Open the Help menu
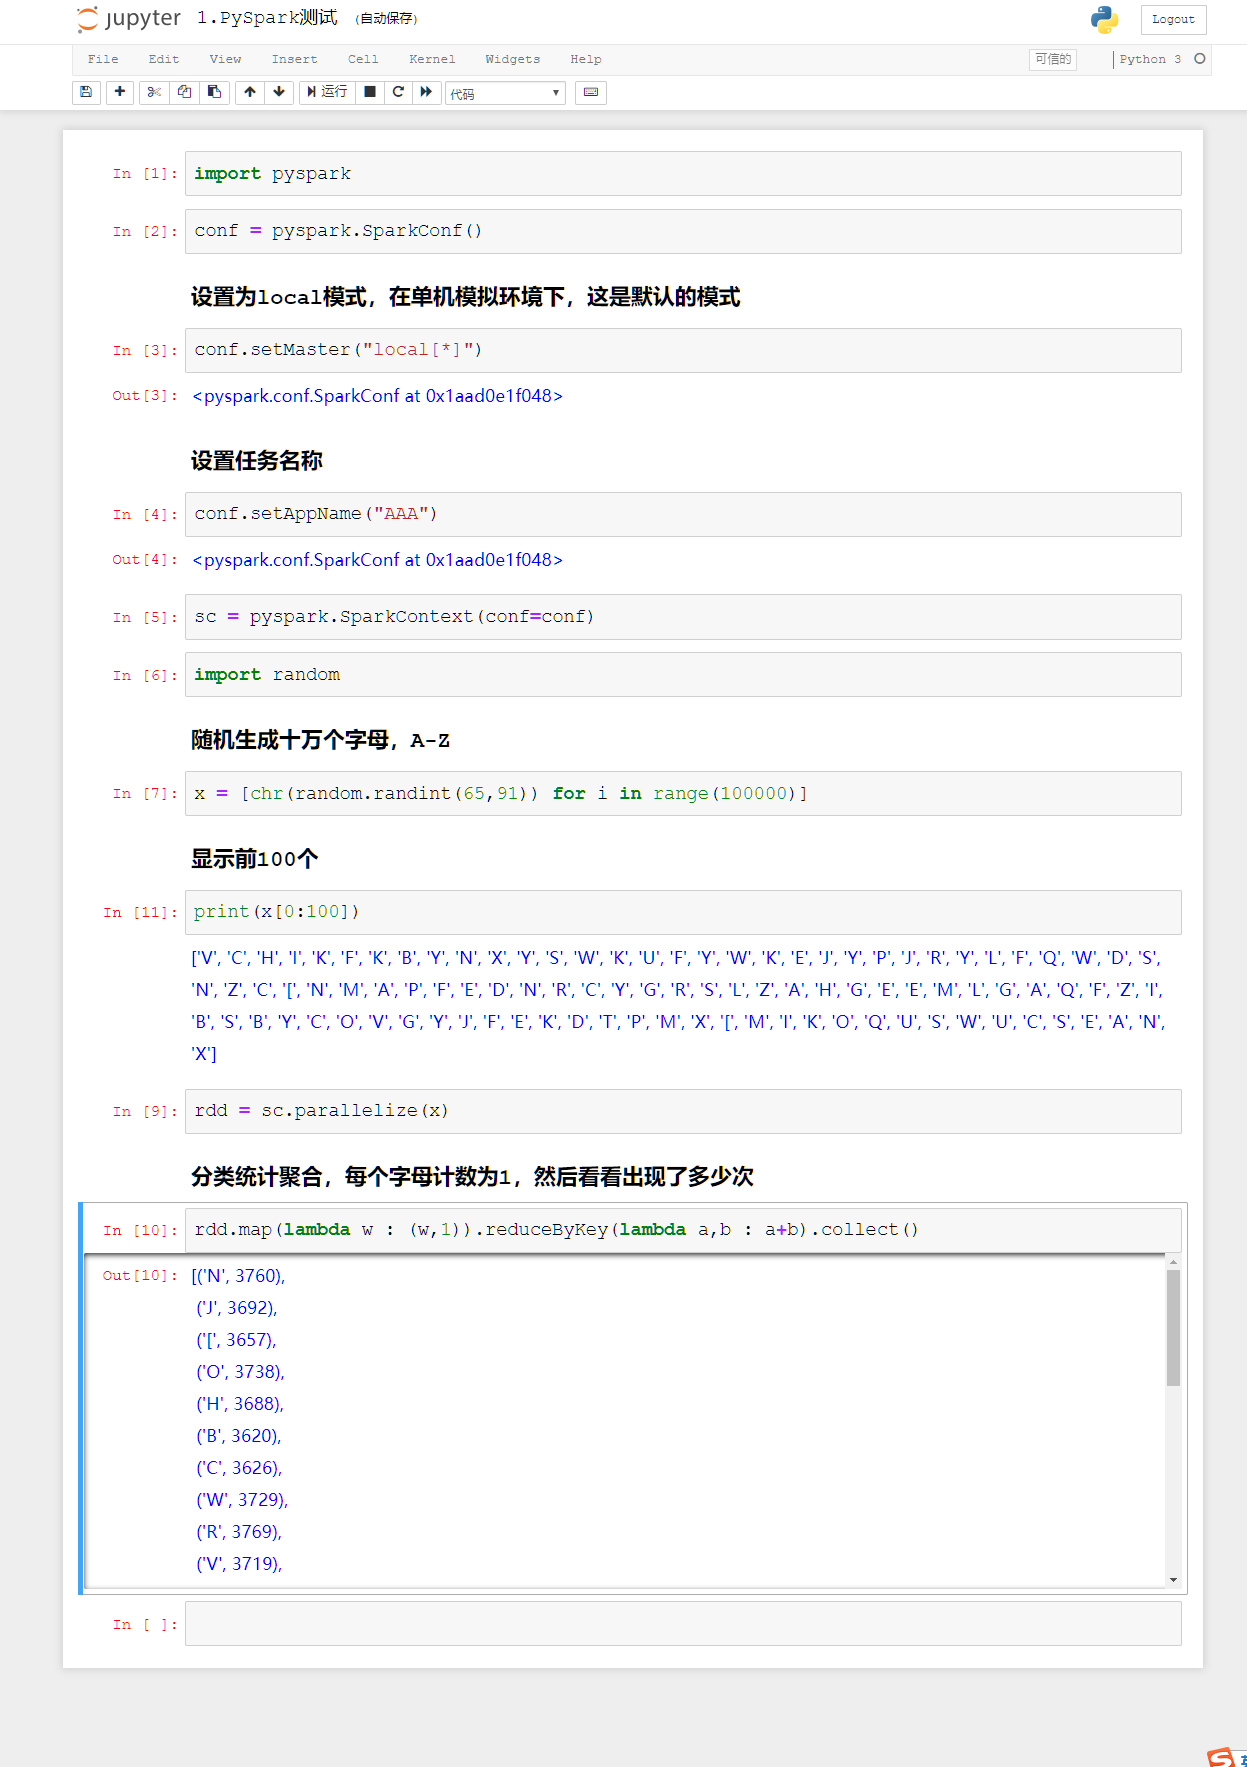Viewport: 1247px width, 1767px height. [586, 60]
